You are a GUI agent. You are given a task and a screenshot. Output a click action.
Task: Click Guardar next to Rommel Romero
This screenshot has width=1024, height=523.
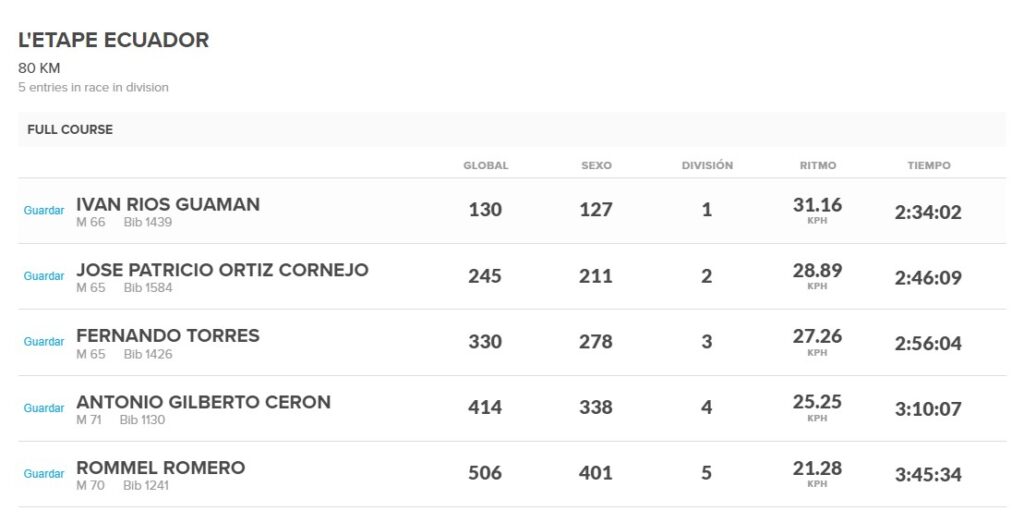pyautogui.click(x=44, y=474)
